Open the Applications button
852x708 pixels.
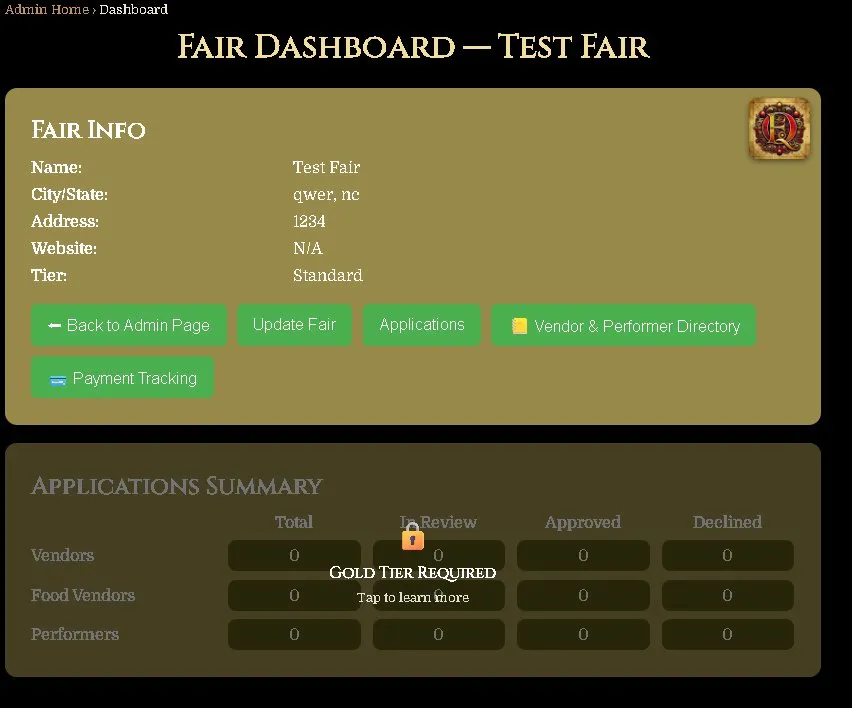(422, 324)
